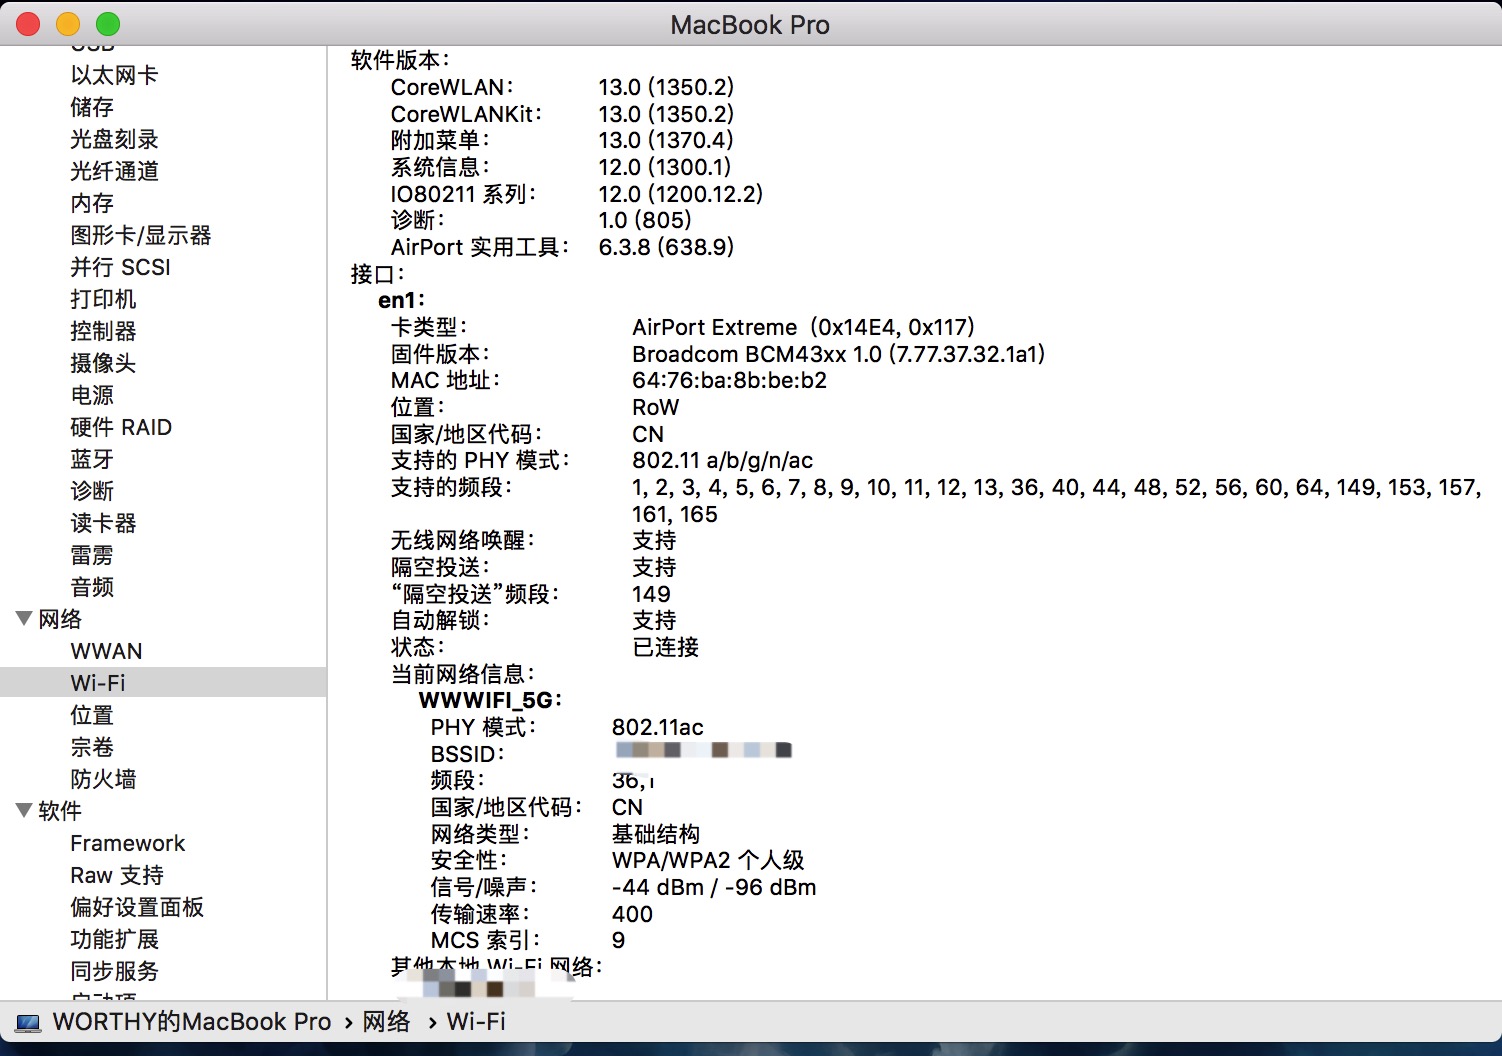Click the MacBook Pro computer icon in path bar

tap(29, 1022)
